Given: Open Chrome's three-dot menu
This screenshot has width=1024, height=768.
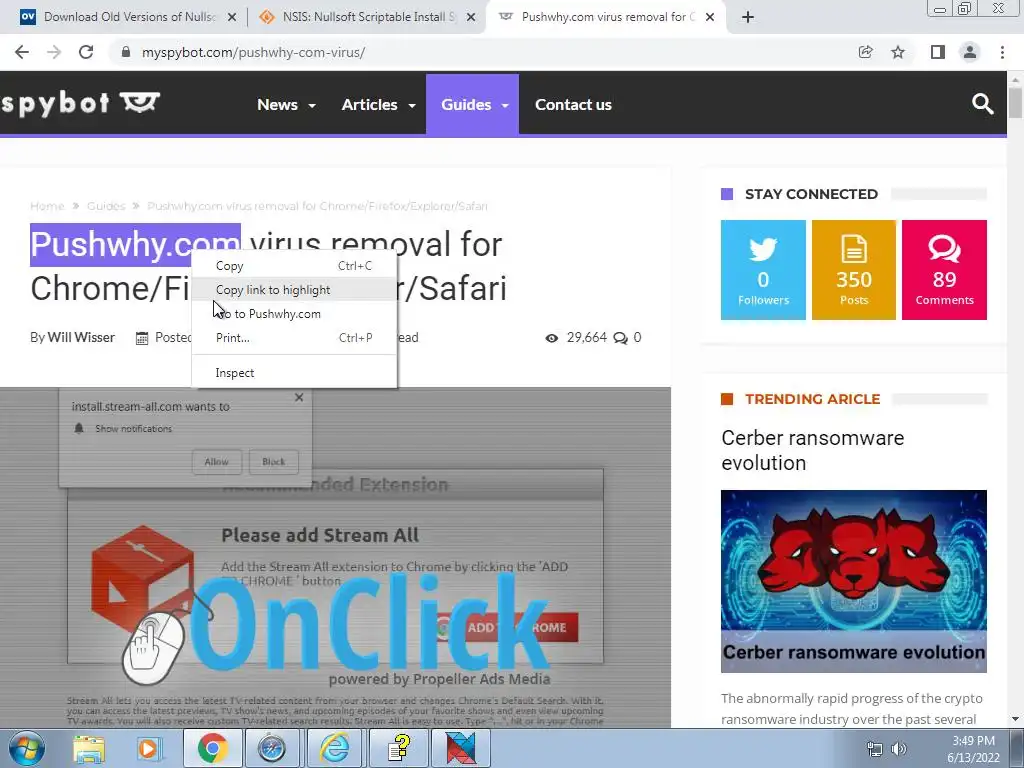Looking at the screenshot, I should (x=1002, y=52).
